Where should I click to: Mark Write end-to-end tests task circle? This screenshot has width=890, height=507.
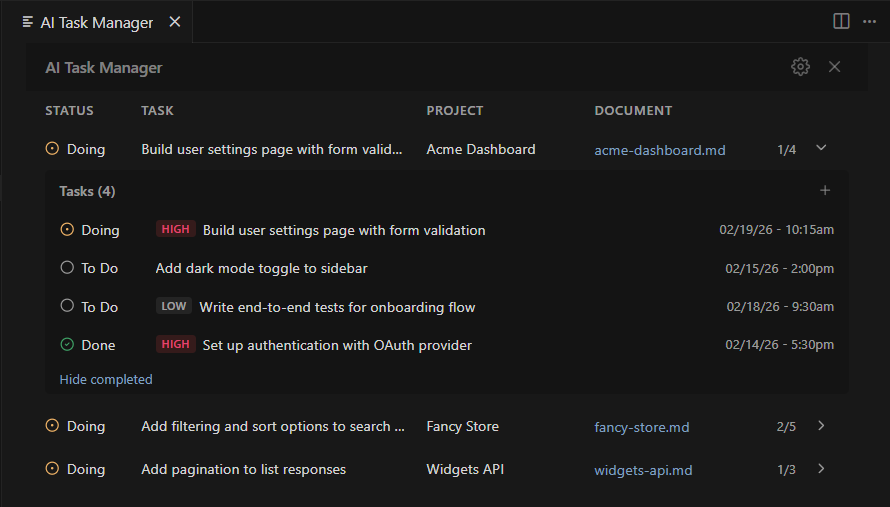67,305
